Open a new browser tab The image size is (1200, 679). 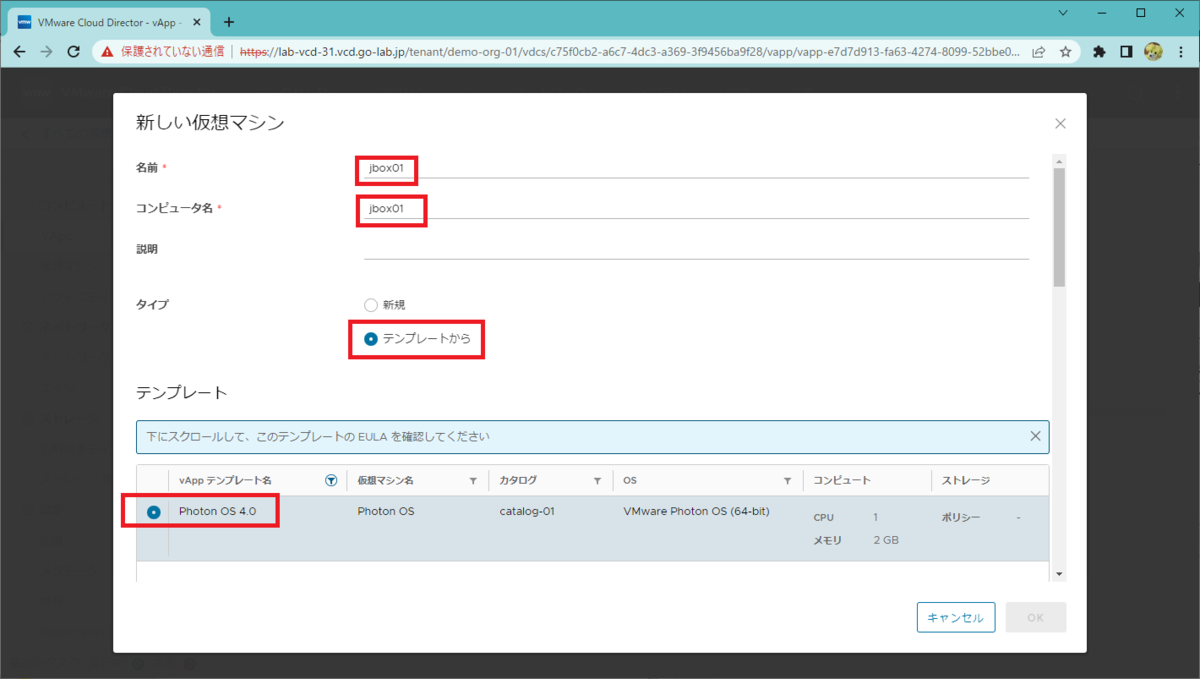point(229,21)
